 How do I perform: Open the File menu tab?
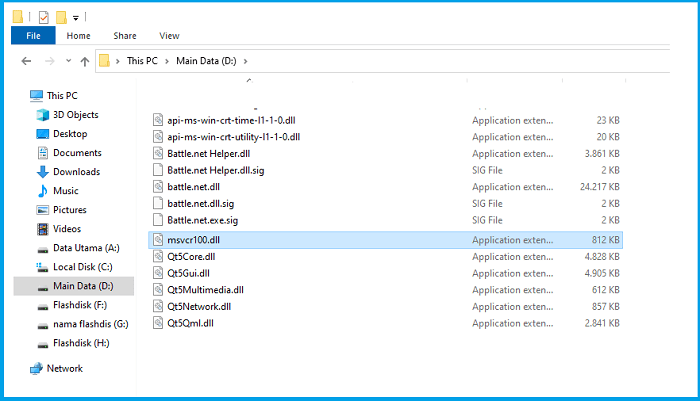pos(33,36)
